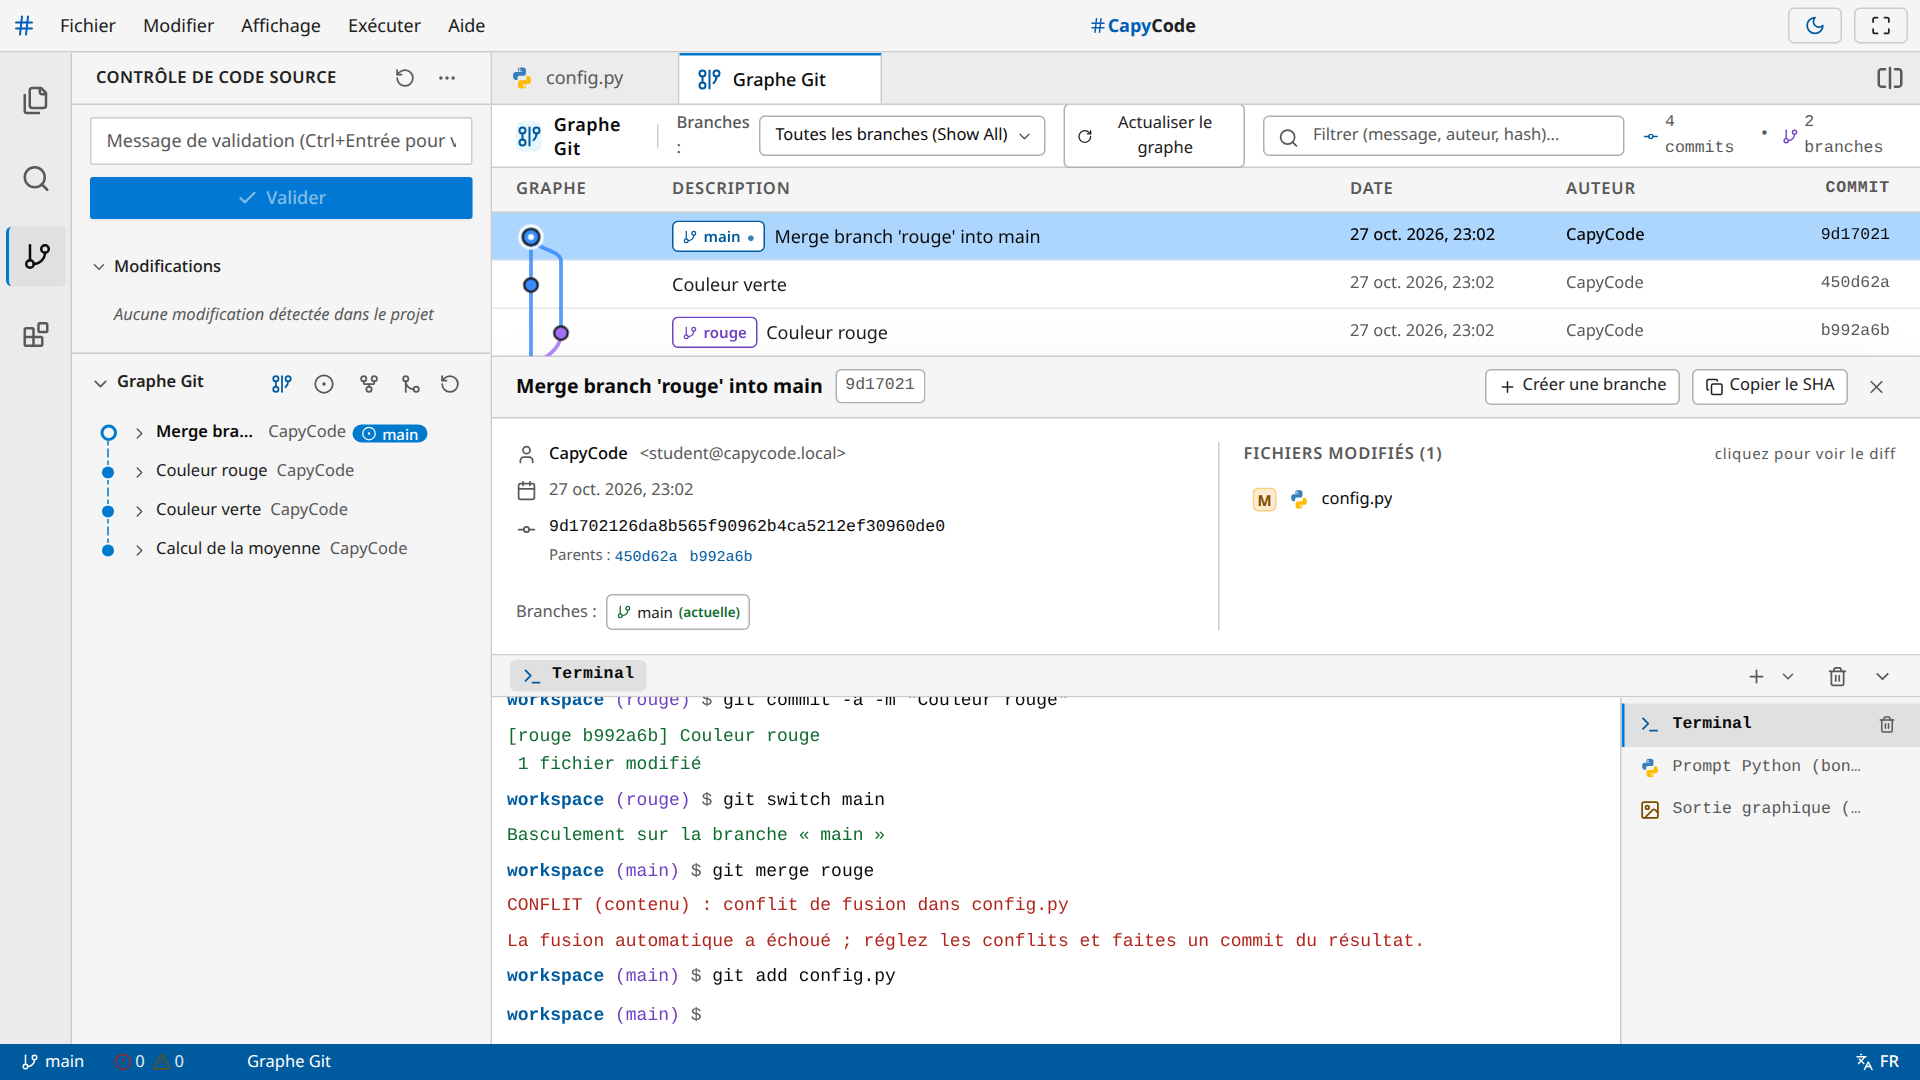Image resolution: width=1920 pixels, height=1080 pixels.
Task: Click Copier le SHA button
Action: [x=1769, y=386]
